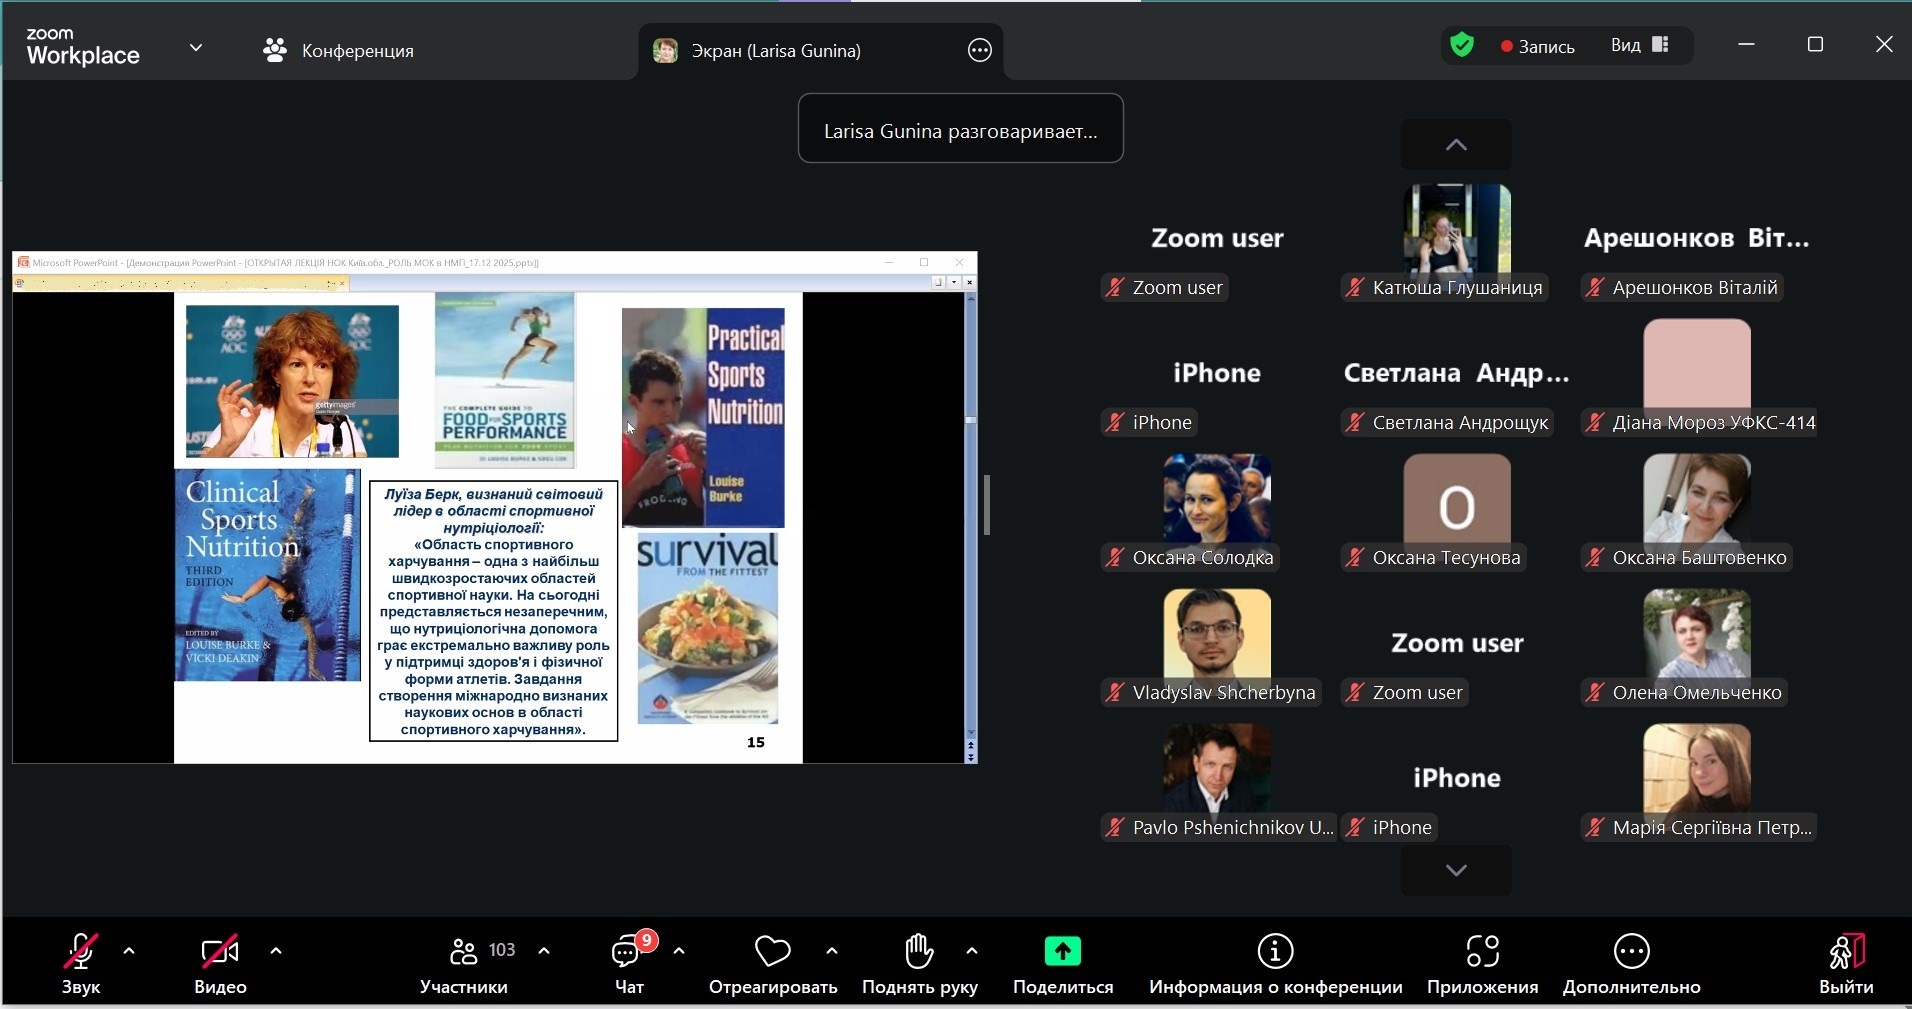Expand audio settings arrow next to microphone
This screenshot has height=1009, width=1912.
(x=129, y=951)
